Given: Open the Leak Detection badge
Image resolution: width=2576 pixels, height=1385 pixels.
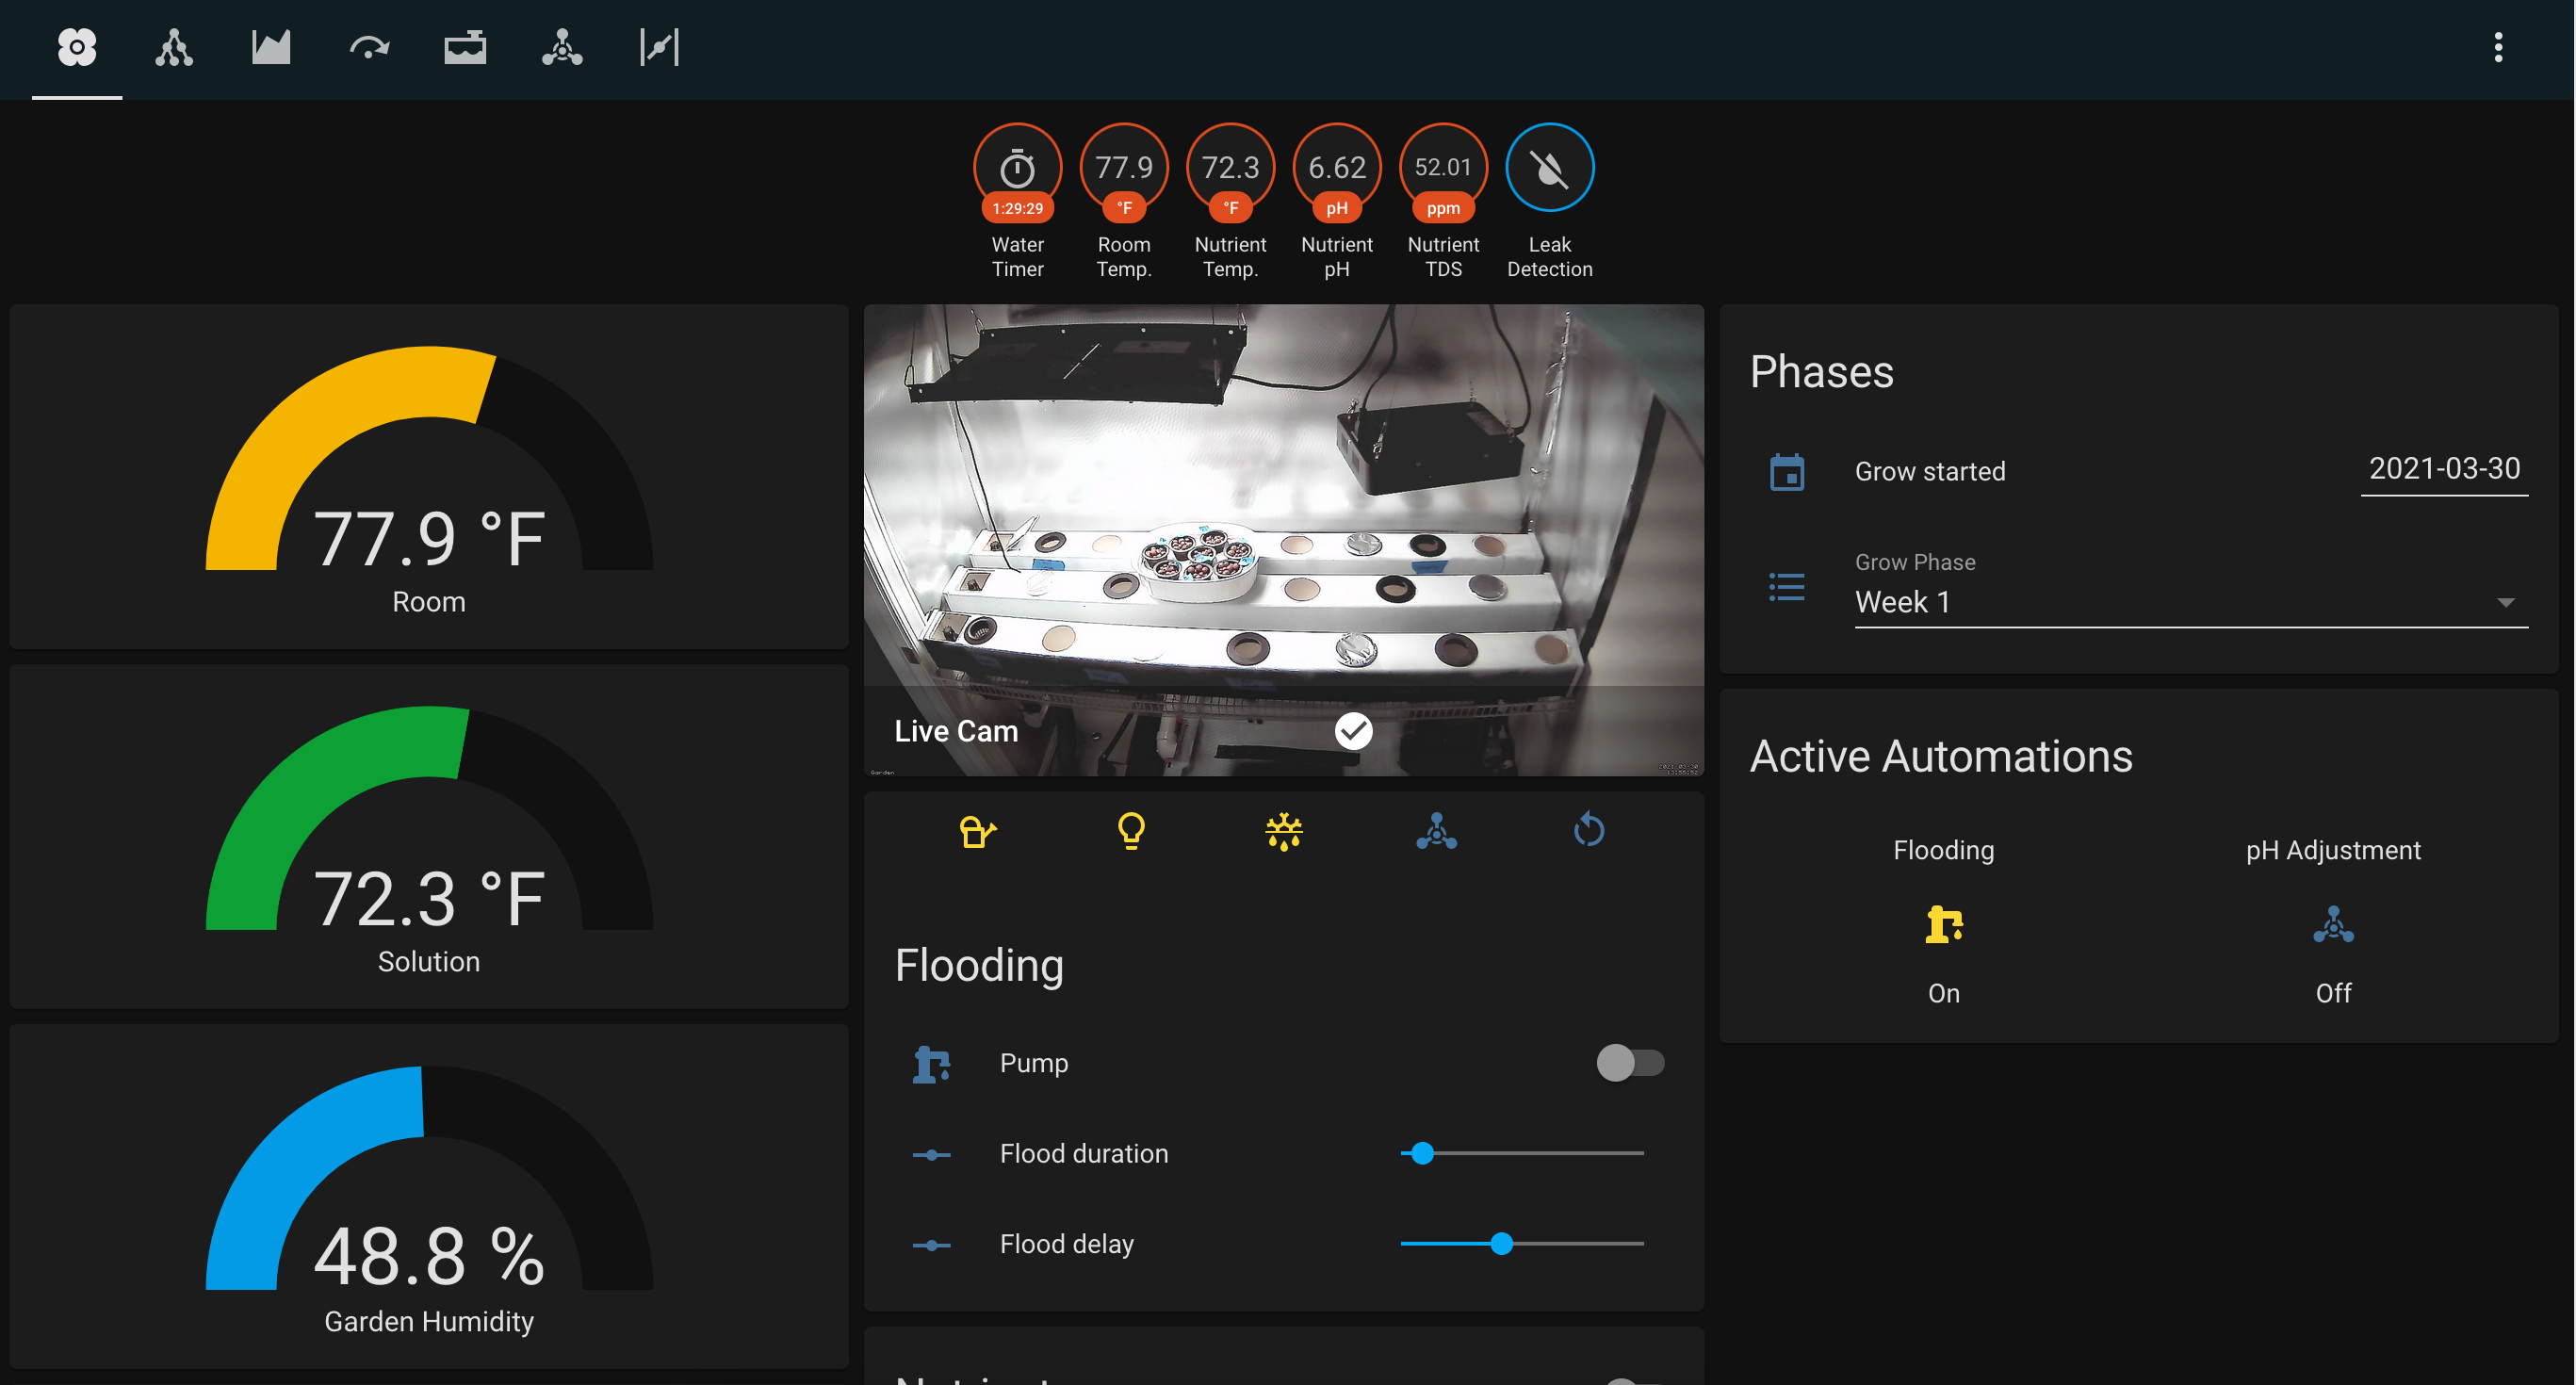Looking at the screenshot, I should click(x=1549, y=168).
